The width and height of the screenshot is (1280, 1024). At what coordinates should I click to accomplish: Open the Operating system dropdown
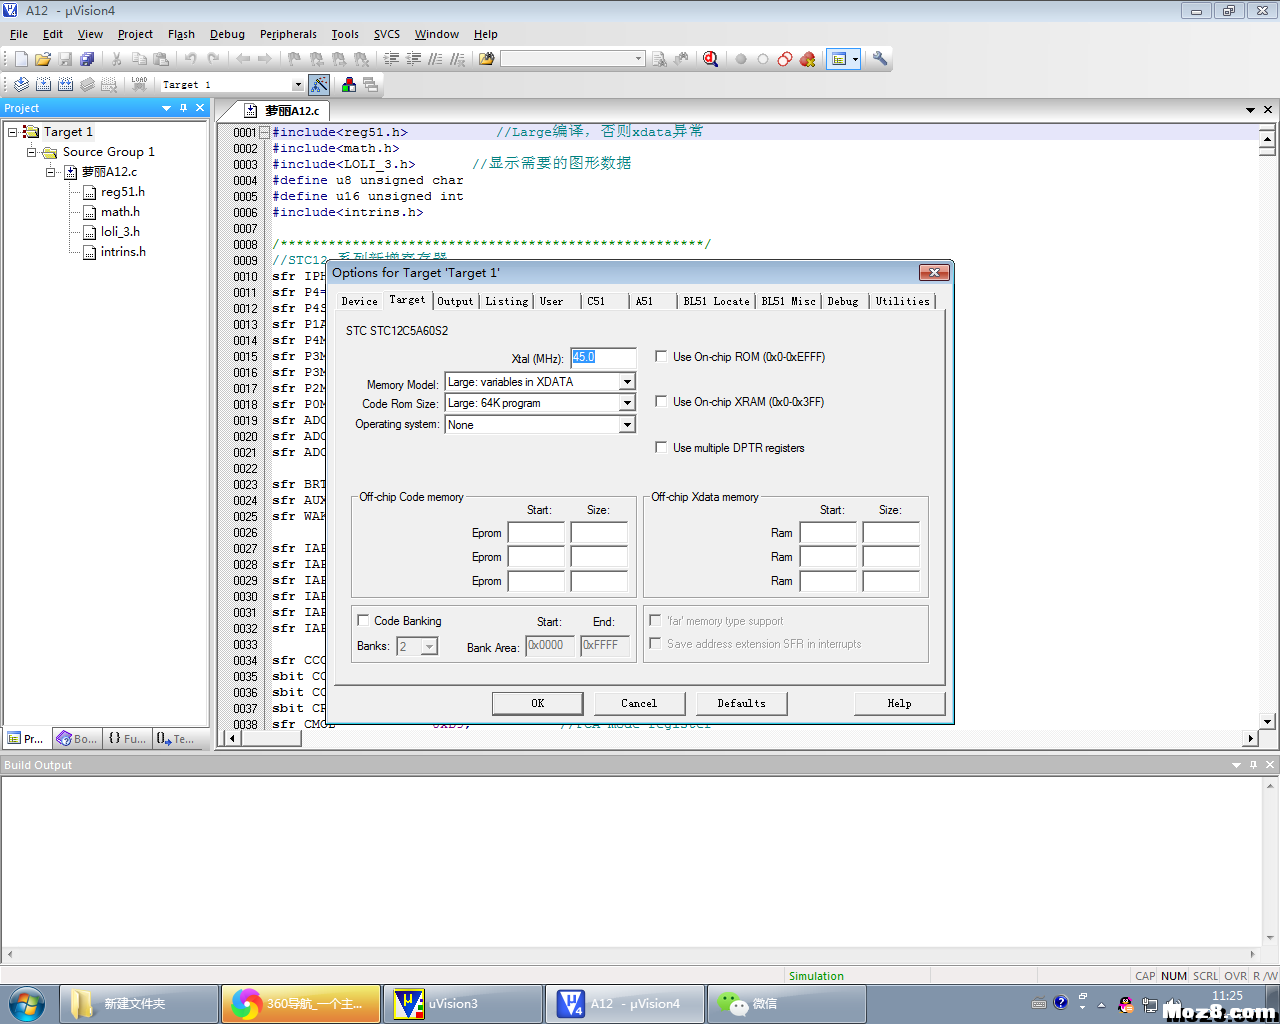click(x=627, y=425)
